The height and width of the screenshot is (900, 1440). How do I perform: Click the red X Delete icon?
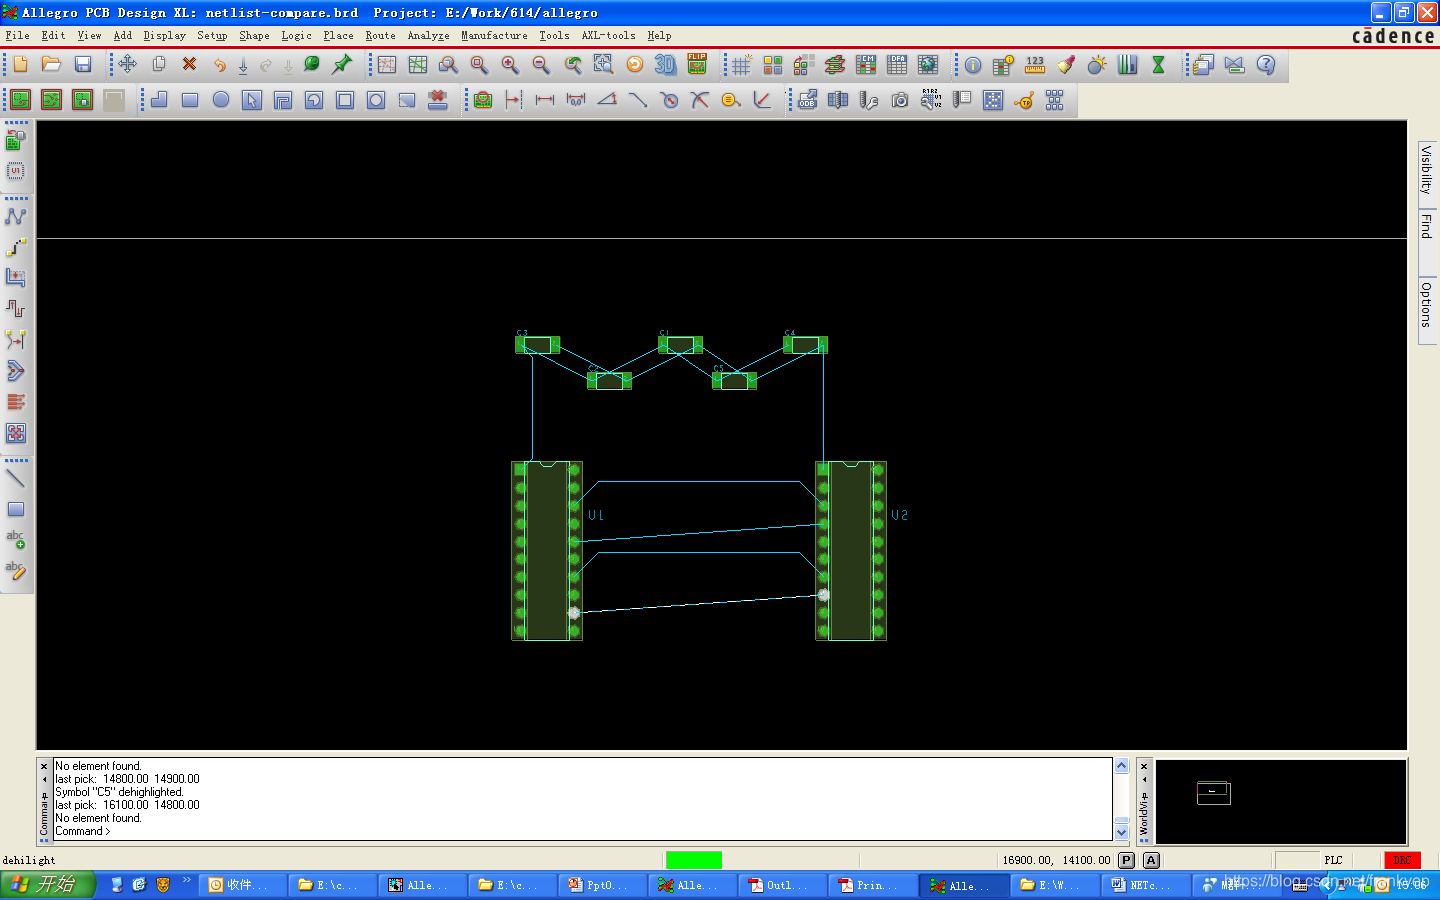(189, 65)
